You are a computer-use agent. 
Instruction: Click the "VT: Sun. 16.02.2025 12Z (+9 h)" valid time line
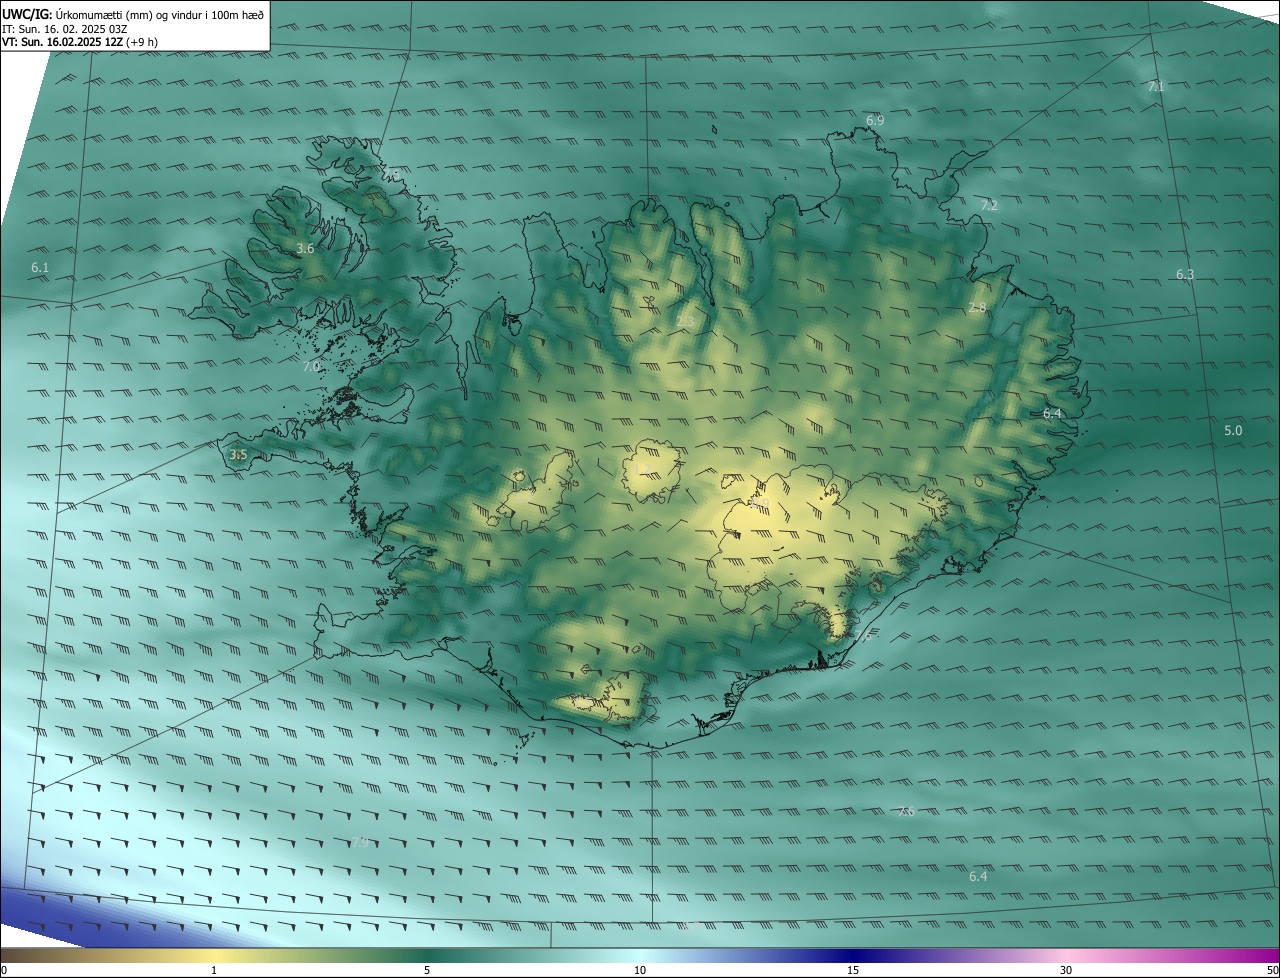pos(80,42)
